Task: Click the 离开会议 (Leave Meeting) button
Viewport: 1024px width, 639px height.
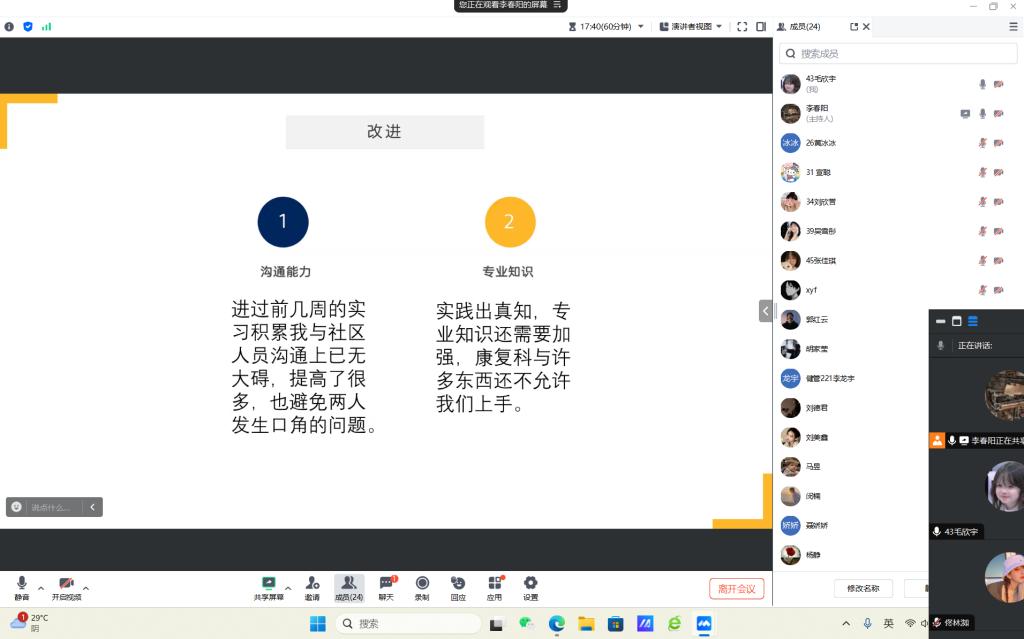Action: point(737,589)
